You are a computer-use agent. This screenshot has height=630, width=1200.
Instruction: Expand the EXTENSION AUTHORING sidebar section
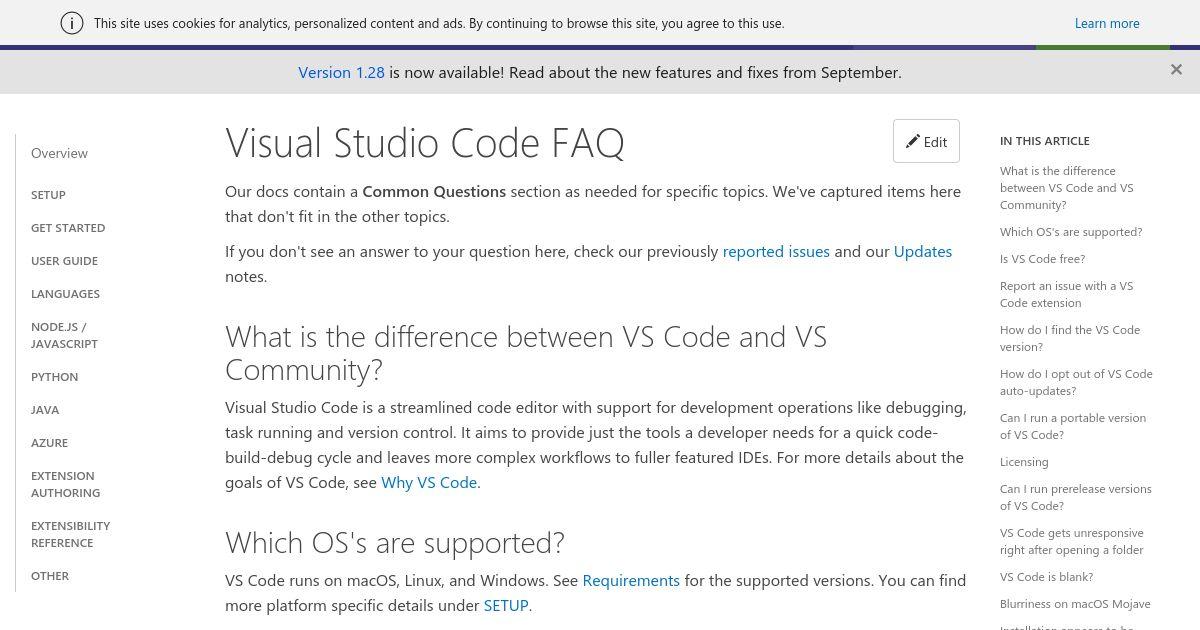pos(65,484)
